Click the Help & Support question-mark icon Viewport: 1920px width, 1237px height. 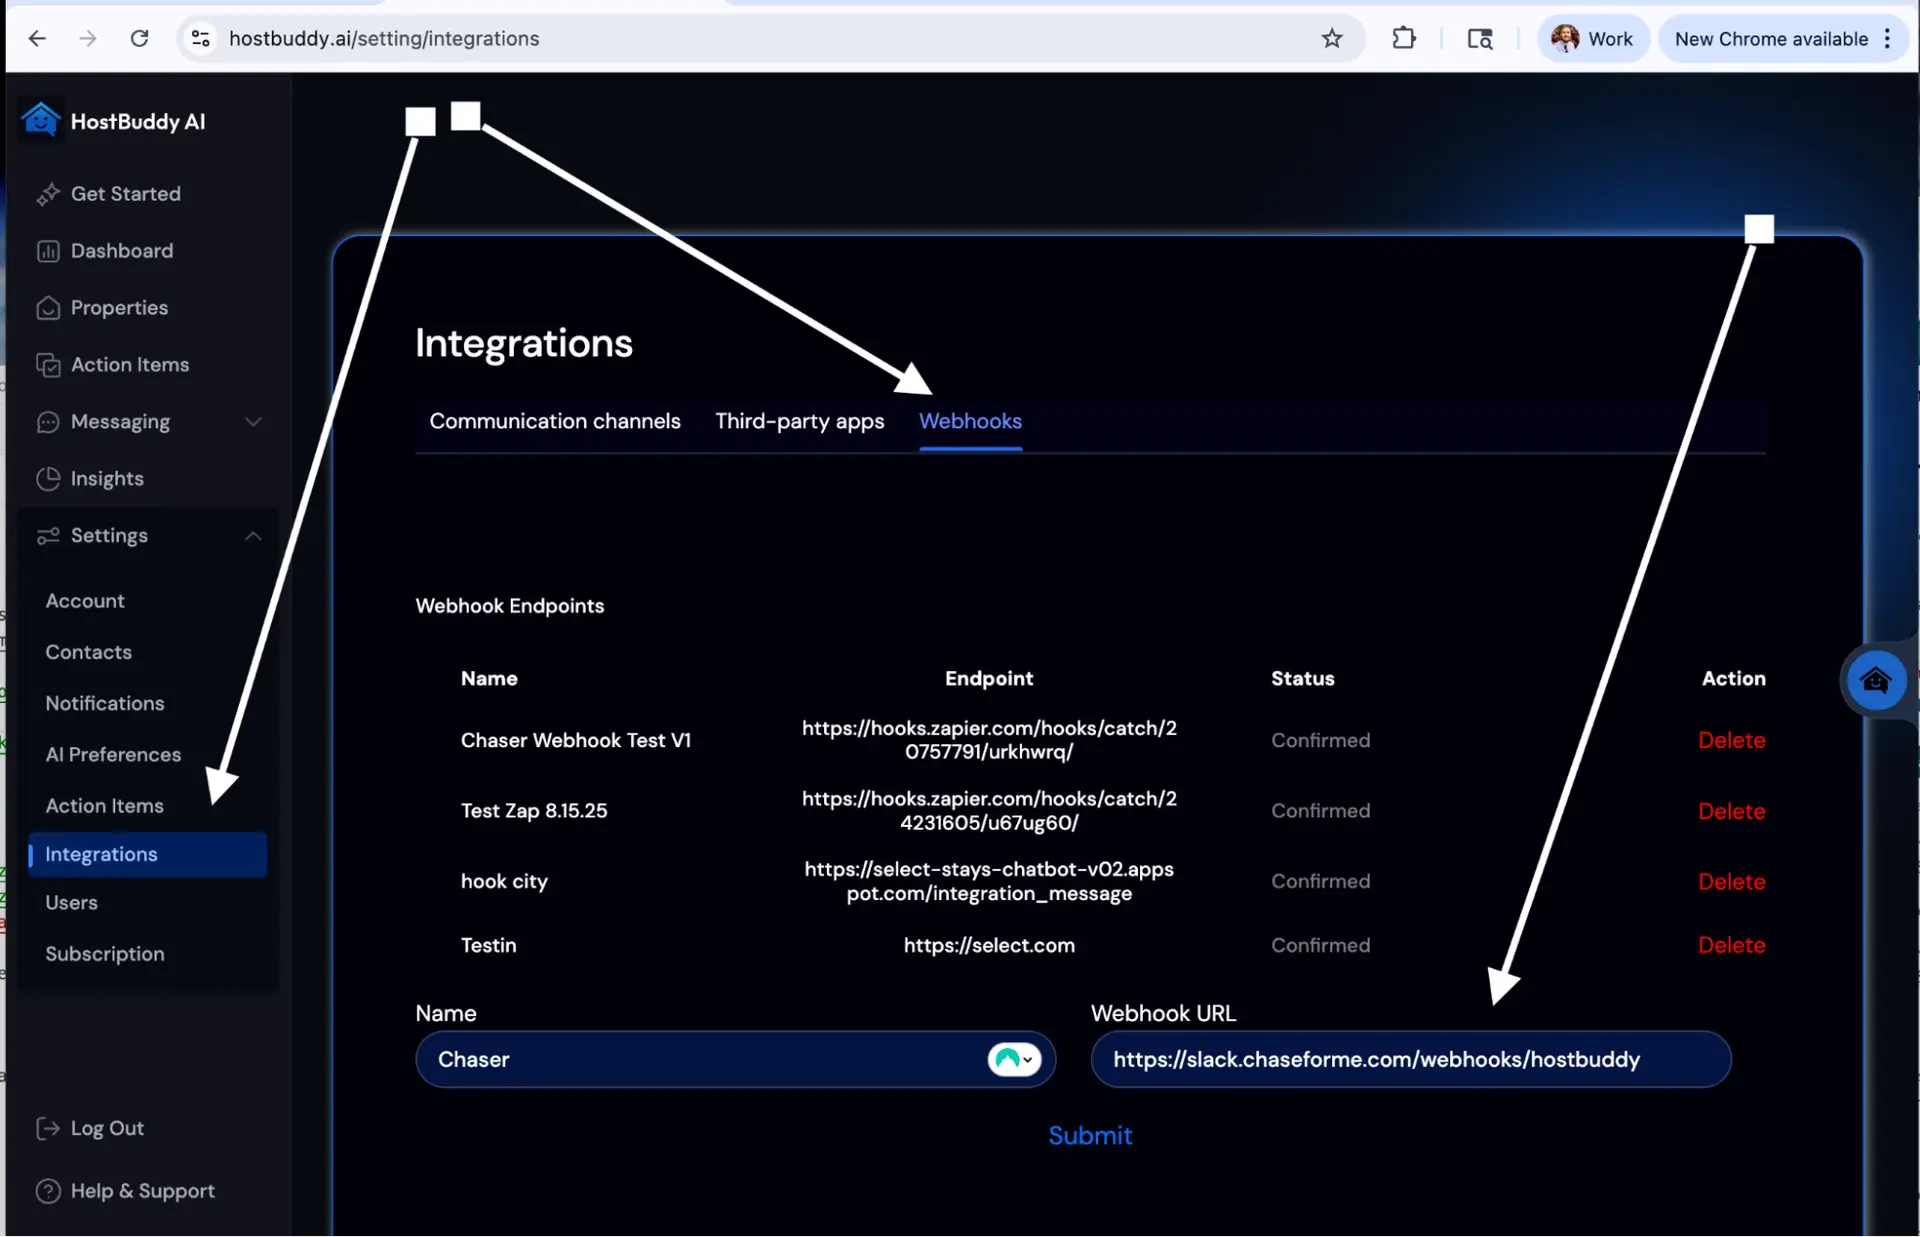(x=48, y=1190)
